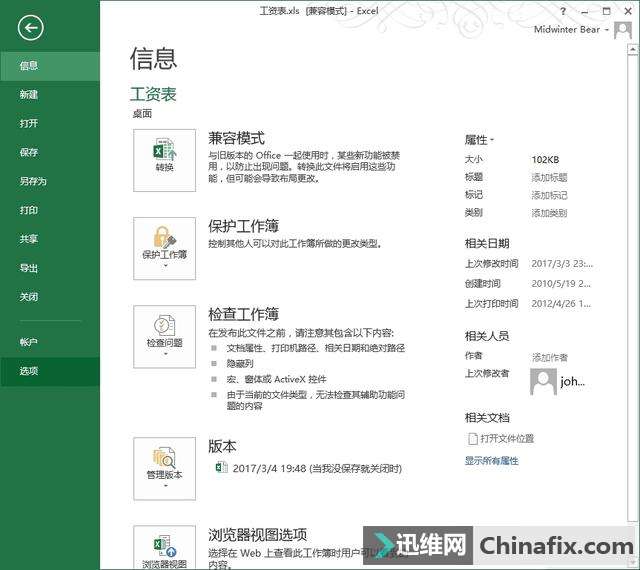The image size is (640, 570).
Task: Click the scrollbar up arrow
Action: (x=633, y=50)
